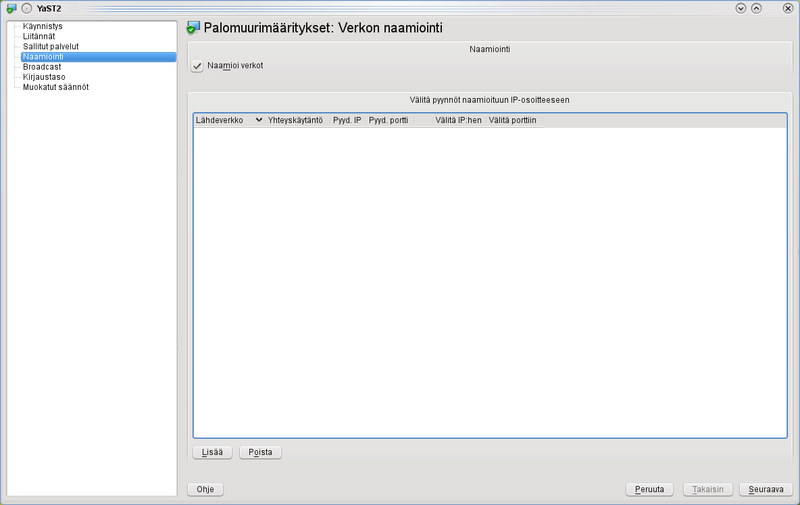Minimize the YaST2 window
Viewport: 800px width, 505px height.
click(x=741, y=8)
